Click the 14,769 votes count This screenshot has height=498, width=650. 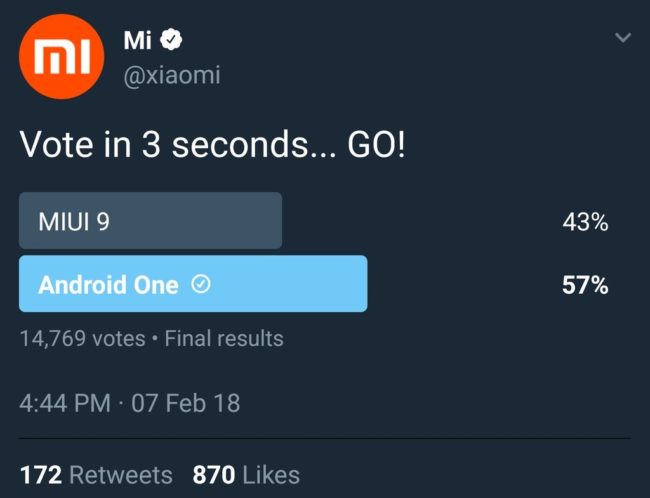pos(82,338)
